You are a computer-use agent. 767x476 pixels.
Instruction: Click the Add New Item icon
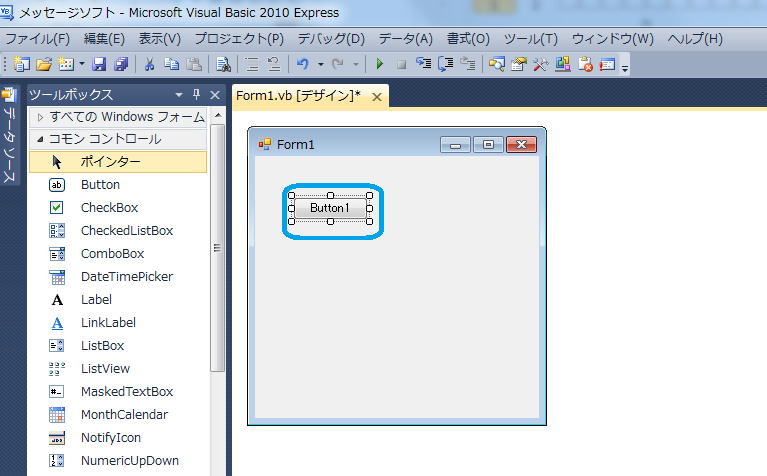66,64
